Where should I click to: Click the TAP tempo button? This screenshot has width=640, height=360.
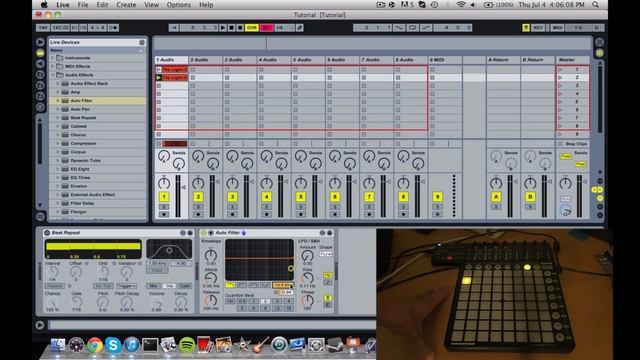coord(43,28)
